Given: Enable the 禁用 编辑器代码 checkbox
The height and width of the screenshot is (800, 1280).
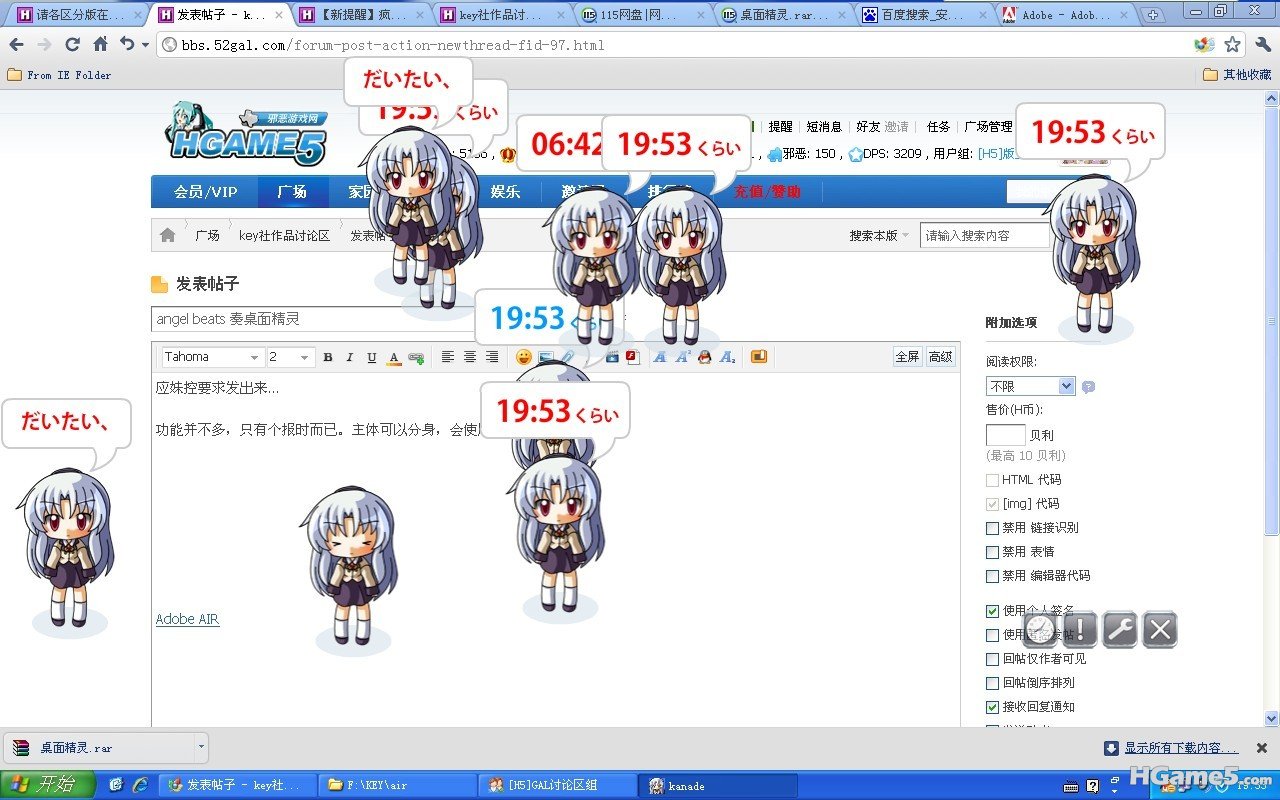Looking at the screenshot, I should pyautogui.click(x=992, y=576).
